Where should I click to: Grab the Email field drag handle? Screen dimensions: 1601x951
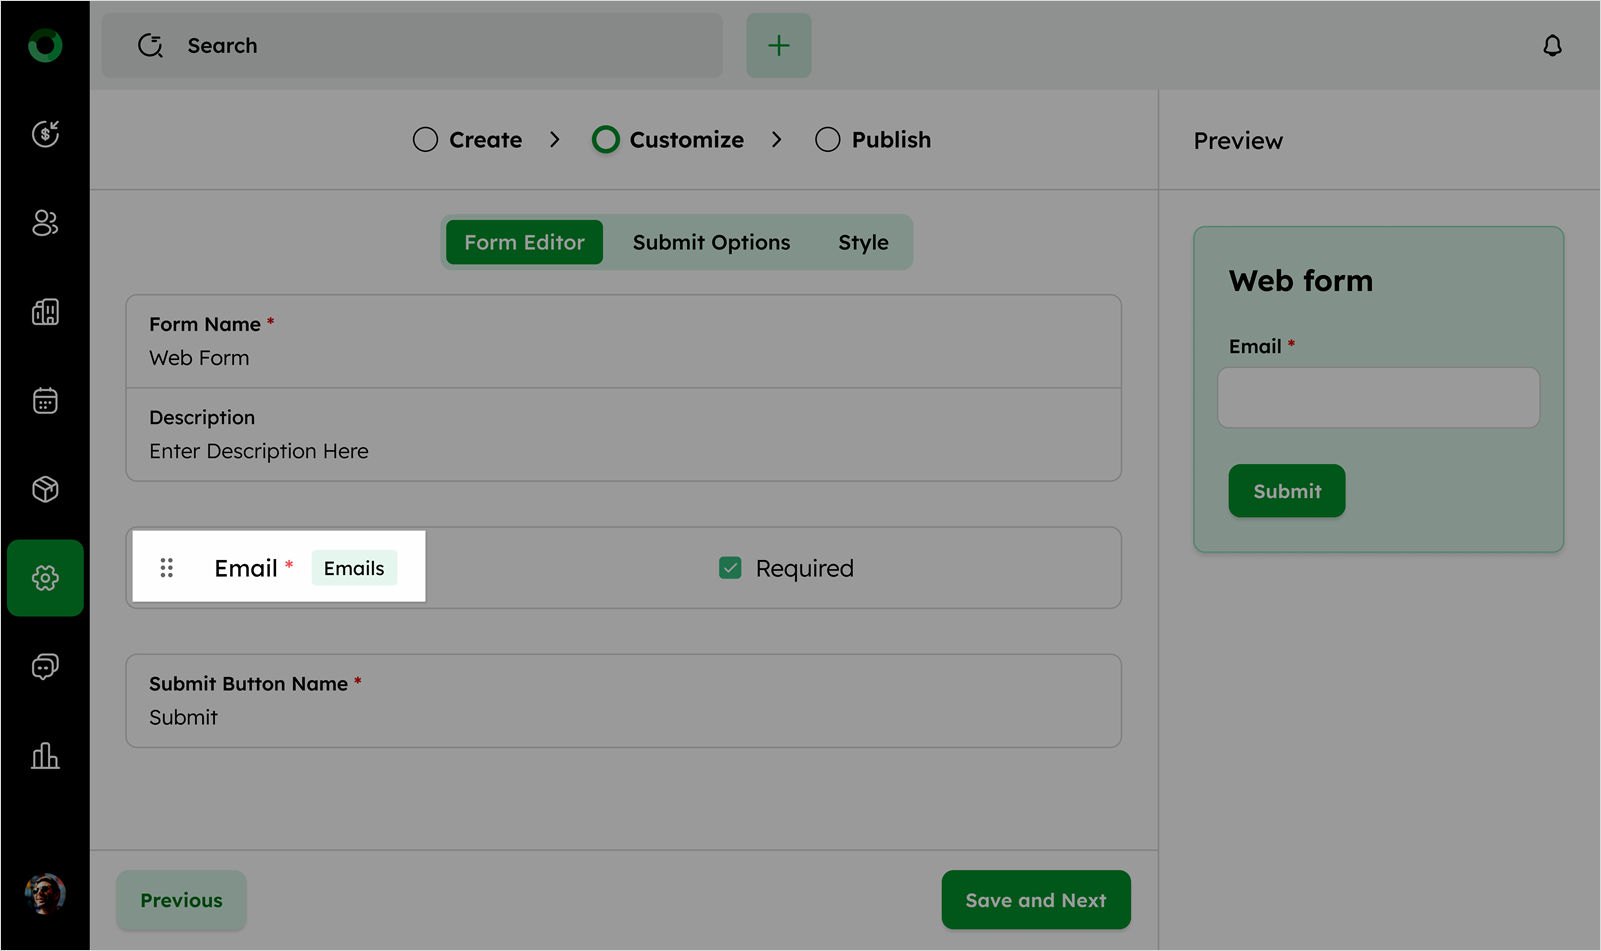(x=167, y=568)
